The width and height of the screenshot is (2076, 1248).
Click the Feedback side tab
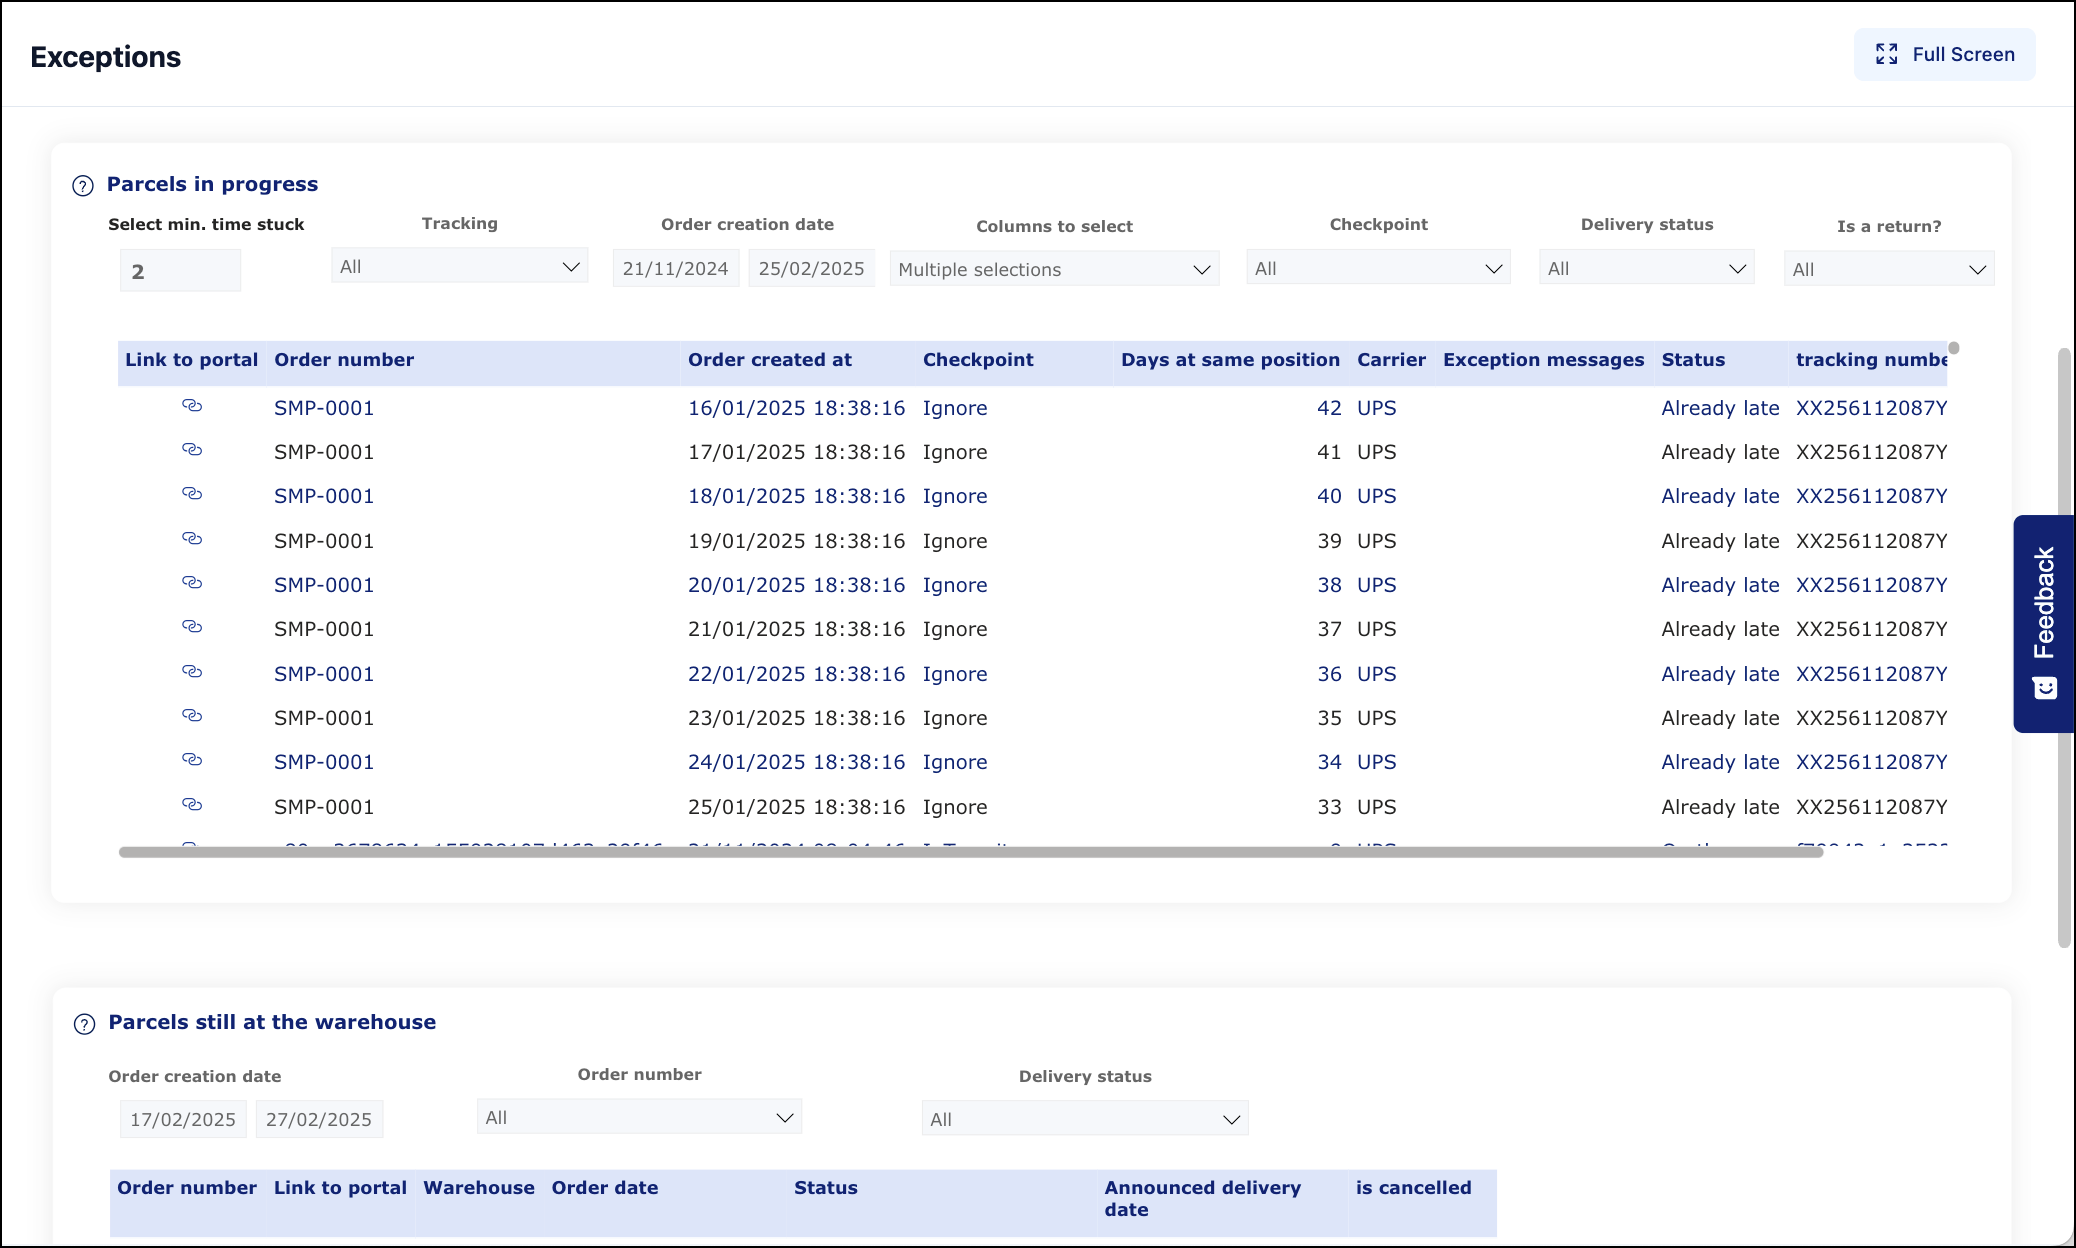(x=2044, y=602)
